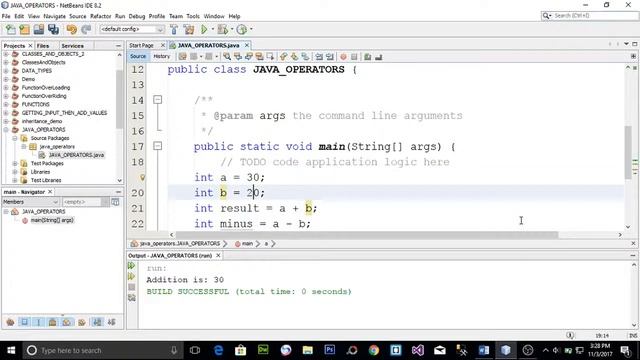
Task: Select JAVA_OPERATORS.java in the project tree
Action: click(76, 155)
